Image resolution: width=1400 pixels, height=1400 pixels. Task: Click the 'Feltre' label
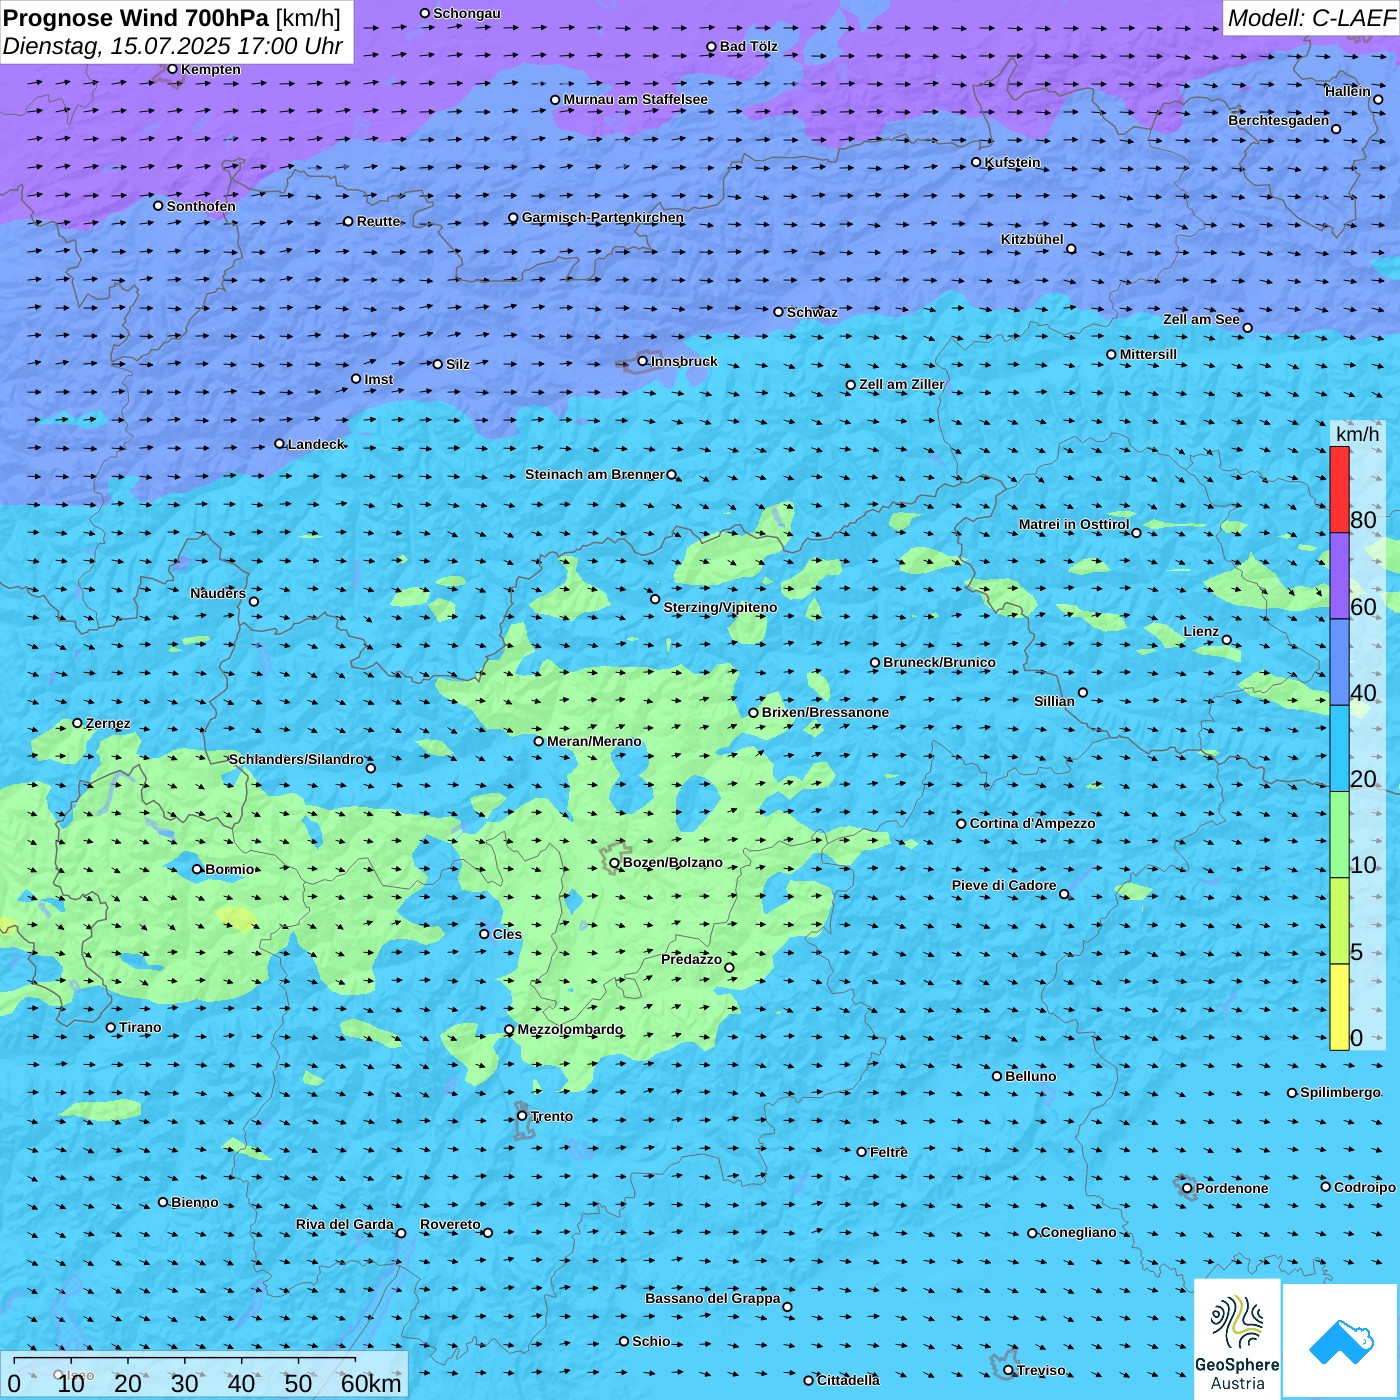889,1152
